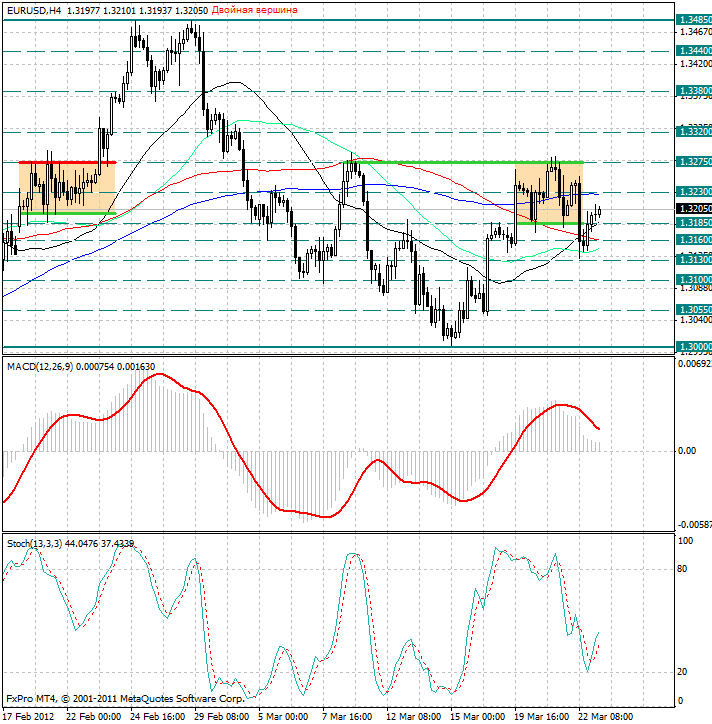Select the 1.34850 price level tag

tap(694, 20)
